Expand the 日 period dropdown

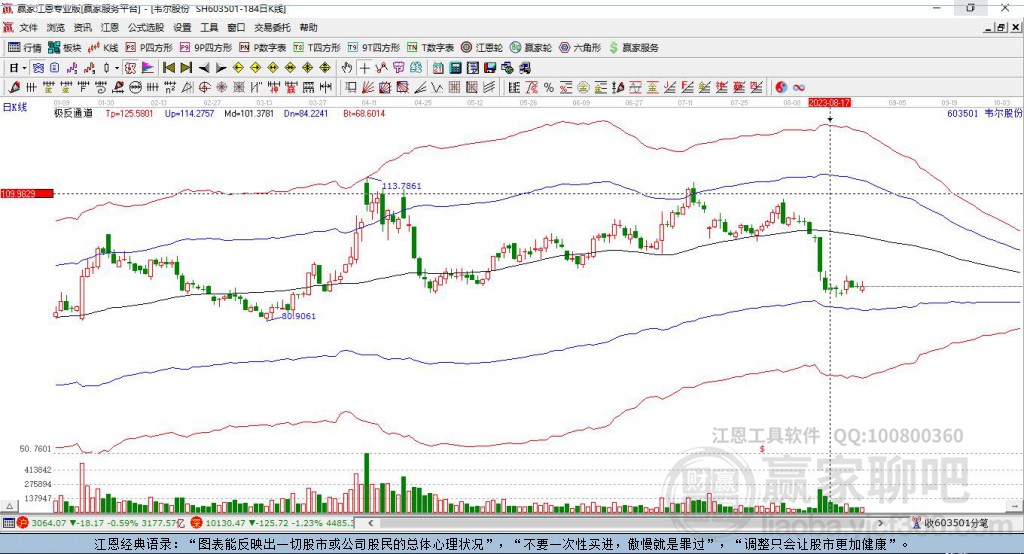point(24,68)
